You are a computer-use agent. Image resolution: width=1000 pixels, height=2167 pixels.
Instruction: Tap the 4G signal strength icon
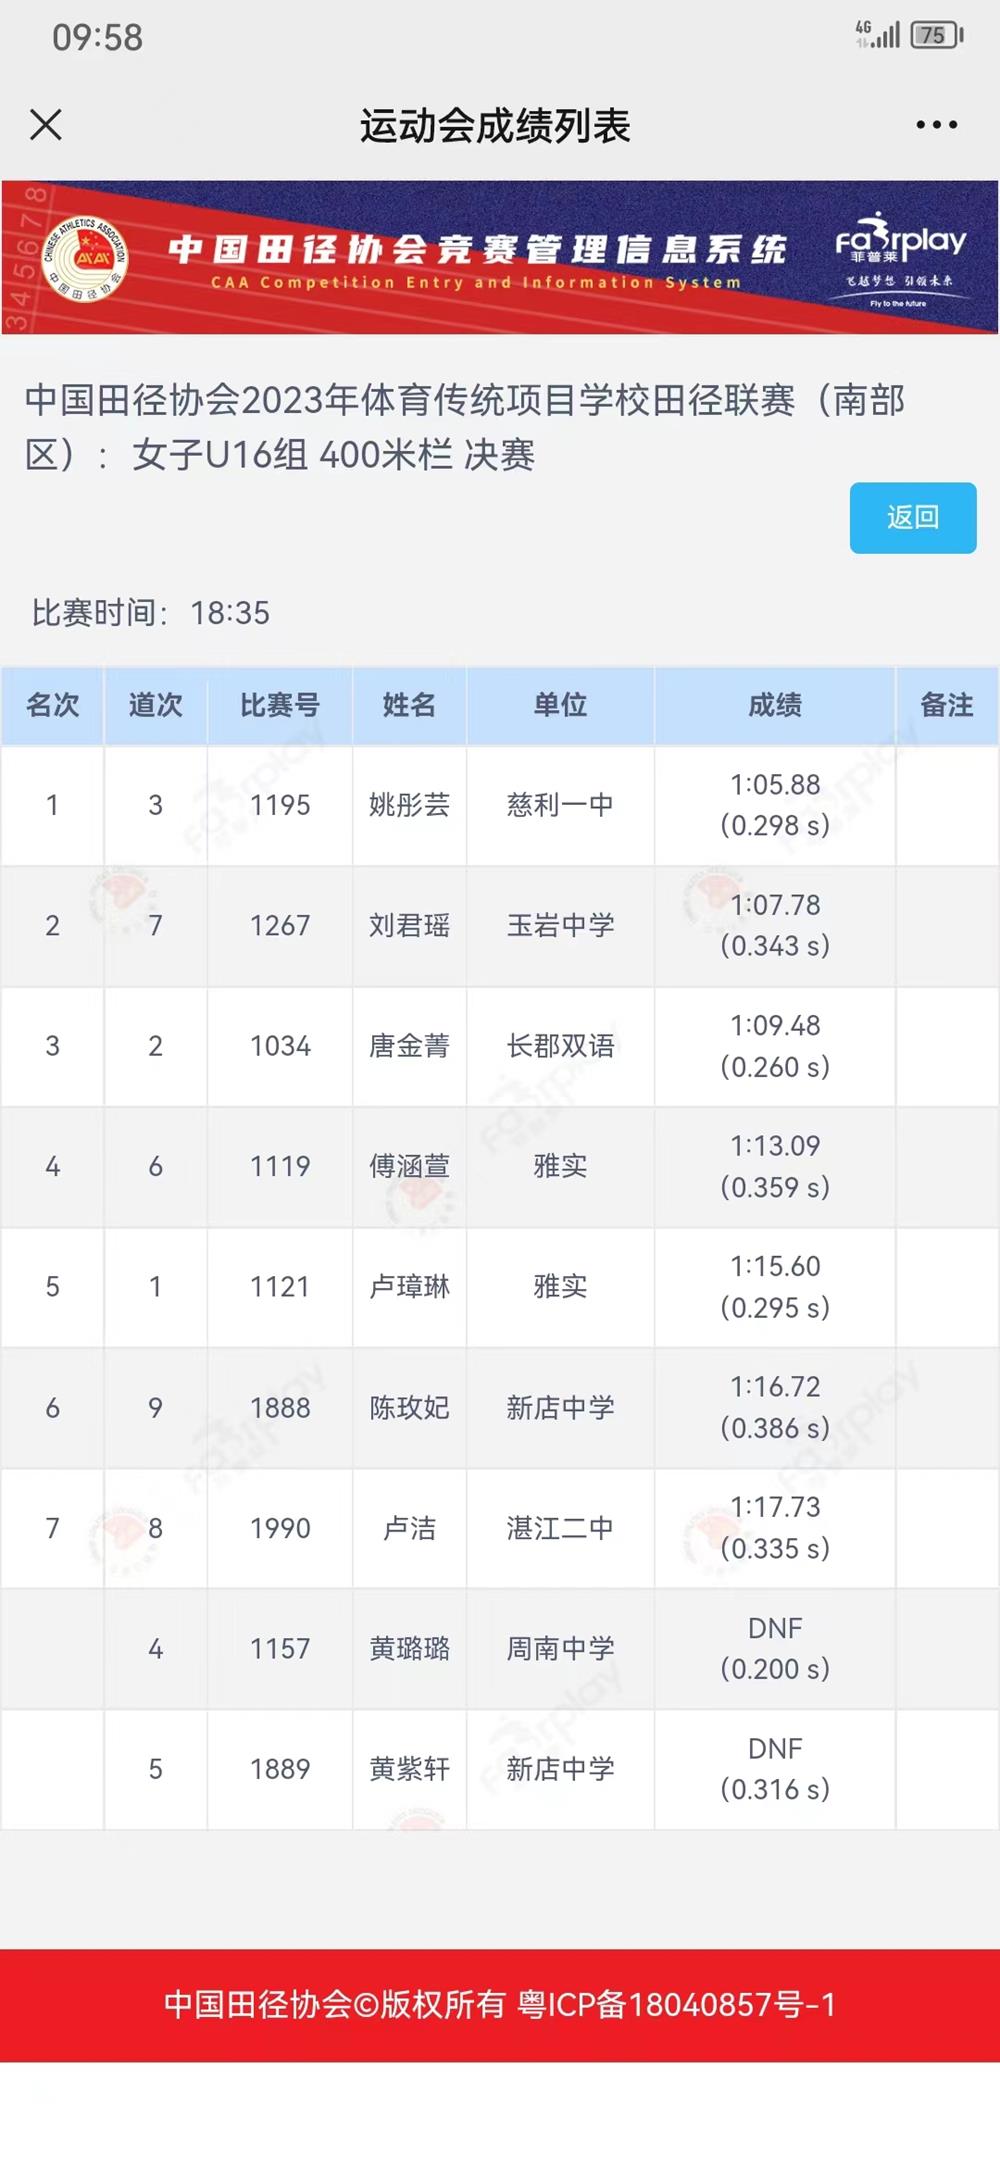pos(877,34)
